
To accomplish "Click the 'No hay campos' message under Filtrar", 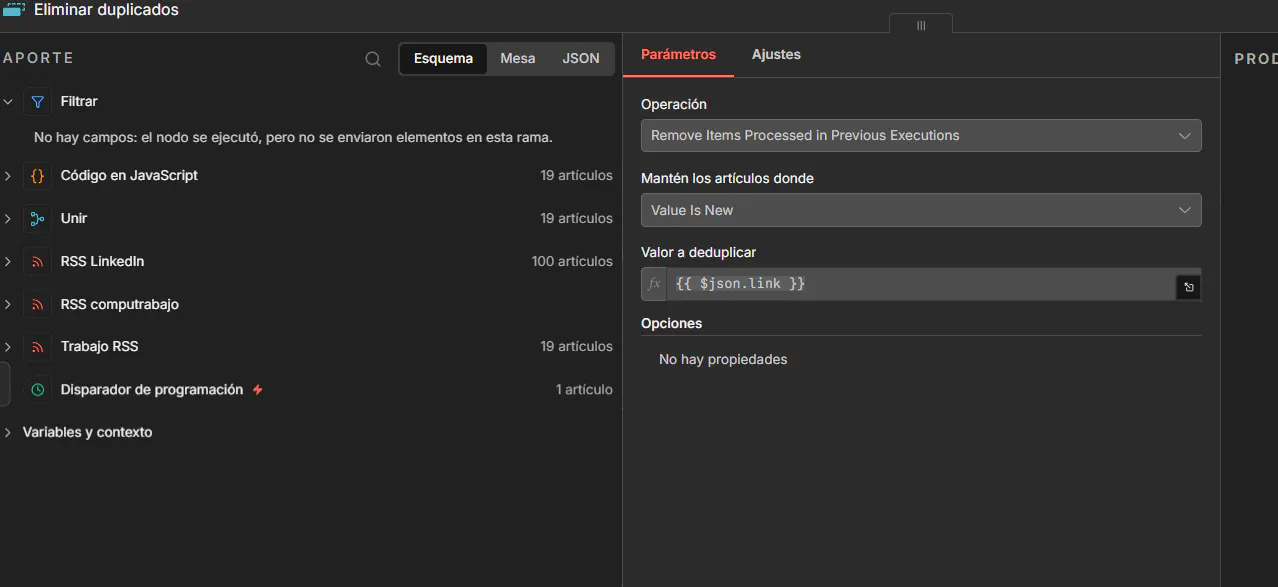I will [x=293, y=138].
